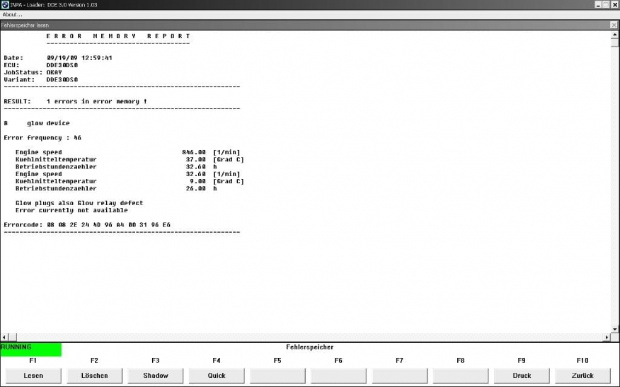Click the F1 Lesen button
The height and width of the screenshot is (387, 620).
[x=33, y=376]
